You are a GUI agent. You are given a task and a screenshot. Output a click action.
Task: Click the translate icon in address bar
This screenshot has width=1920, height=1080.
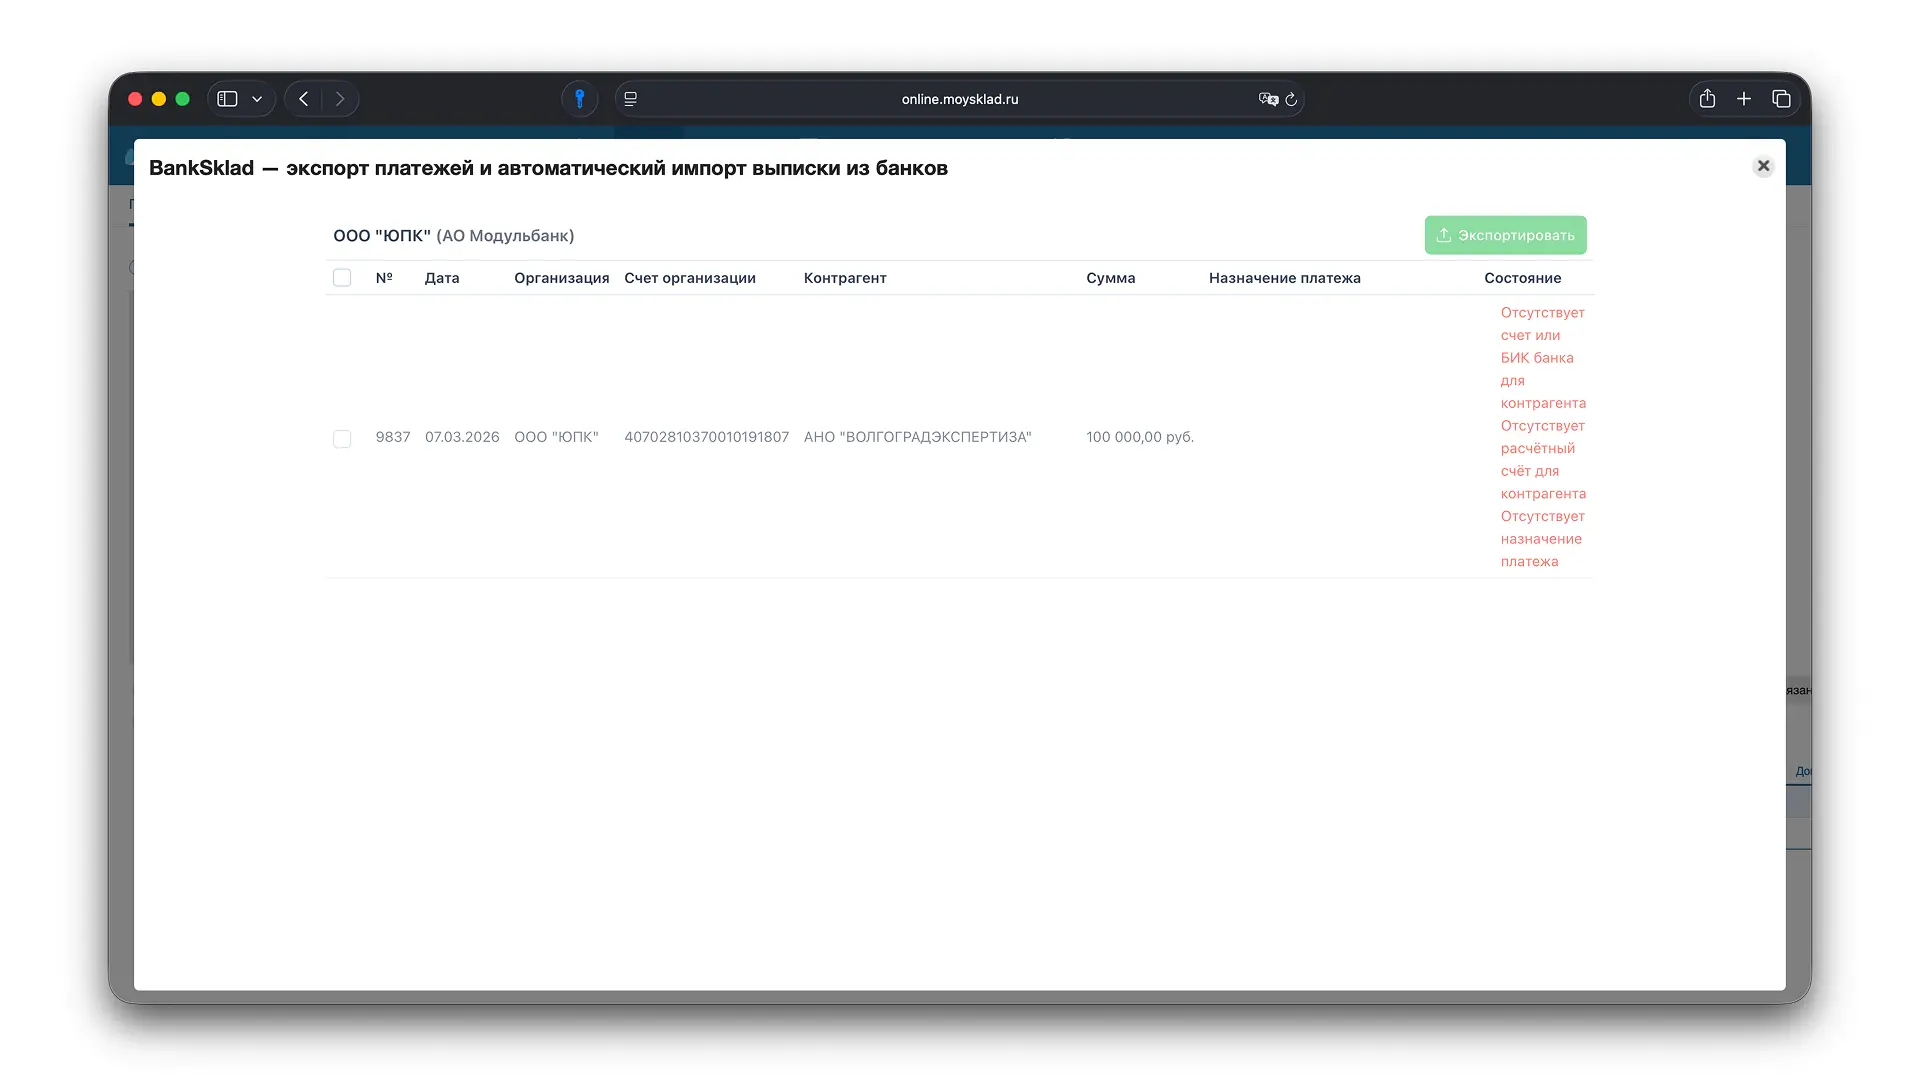[x=1267, y=99]
